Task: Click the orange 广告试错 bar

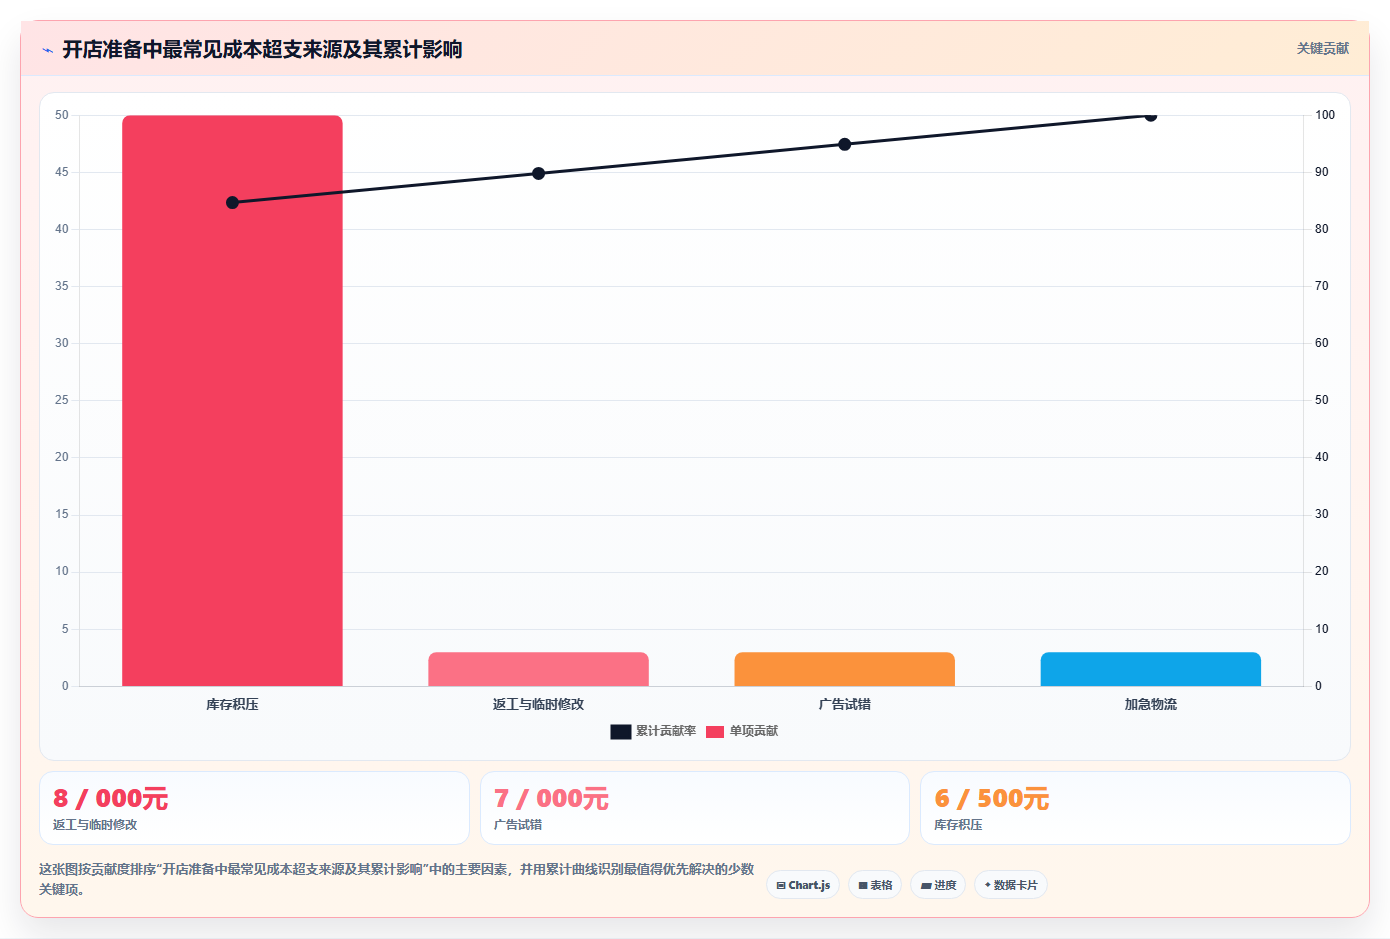Action: [844, 669]
